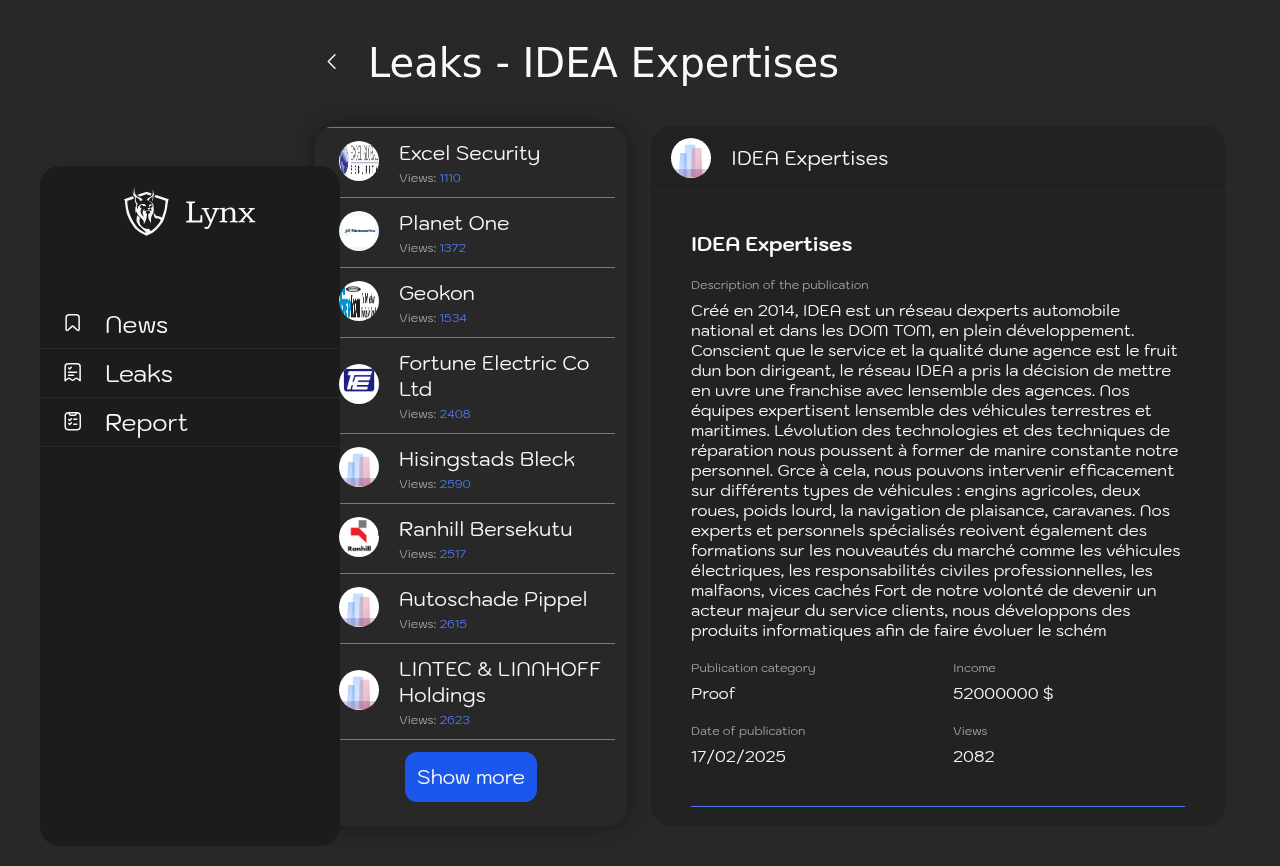Click views count 2408 under Fortune Electric

tap(455, 414)
